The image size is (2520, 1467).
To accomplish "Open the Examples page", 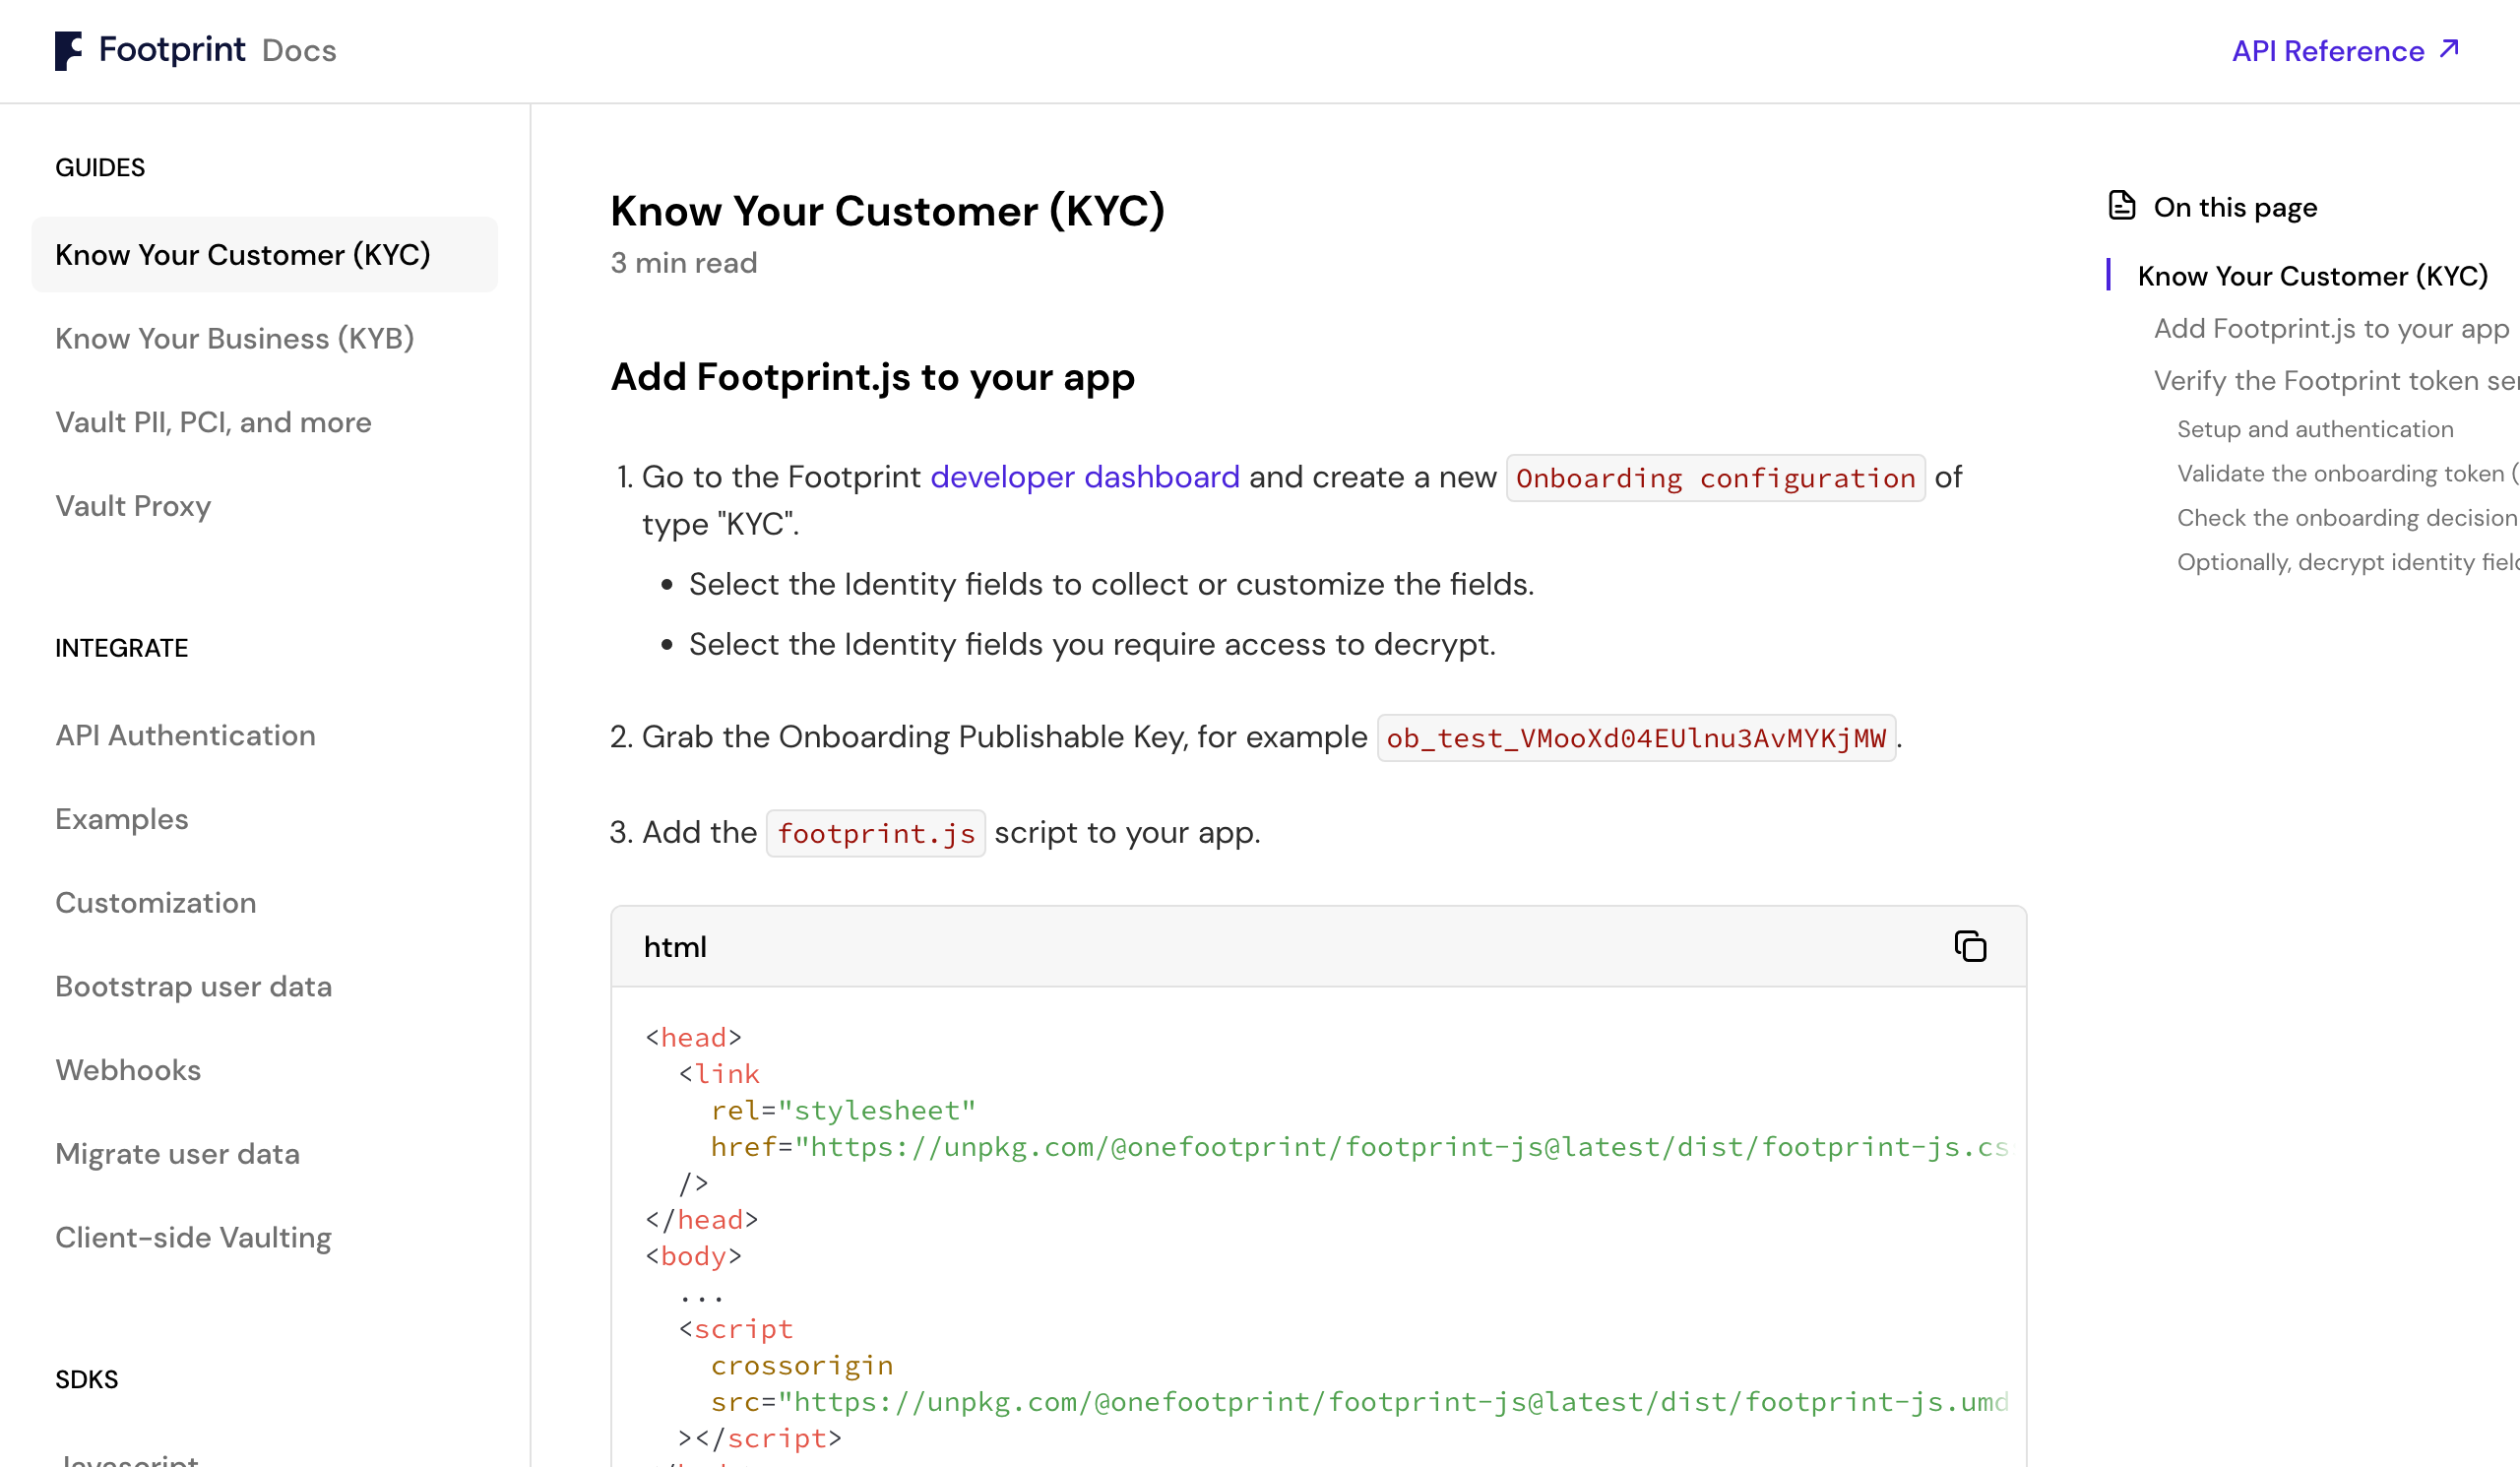I will (x=122, y=819).
